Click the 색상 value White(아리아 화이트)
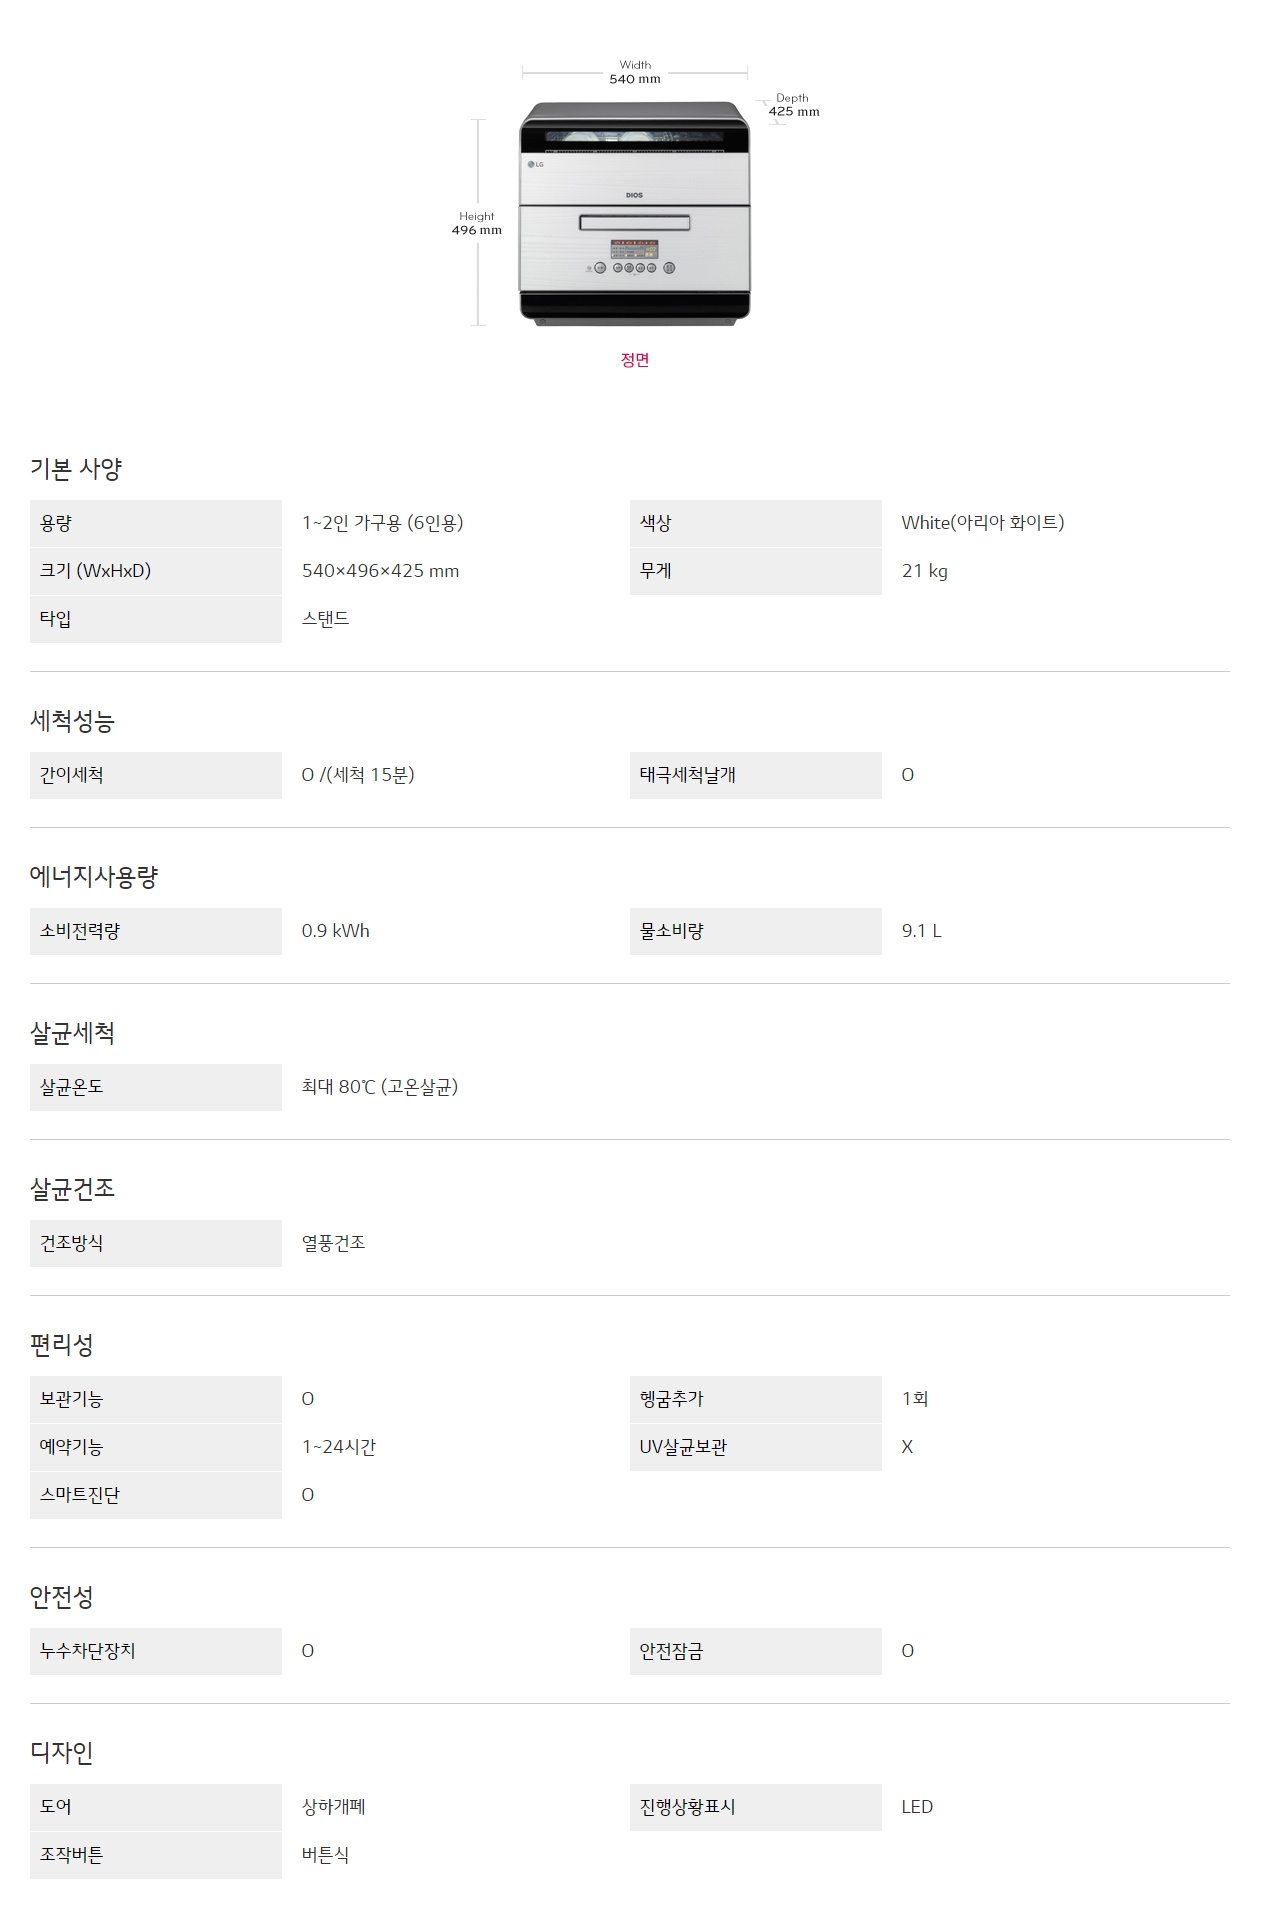This screenshot has height=1908, width=1261. click(983, 523)
